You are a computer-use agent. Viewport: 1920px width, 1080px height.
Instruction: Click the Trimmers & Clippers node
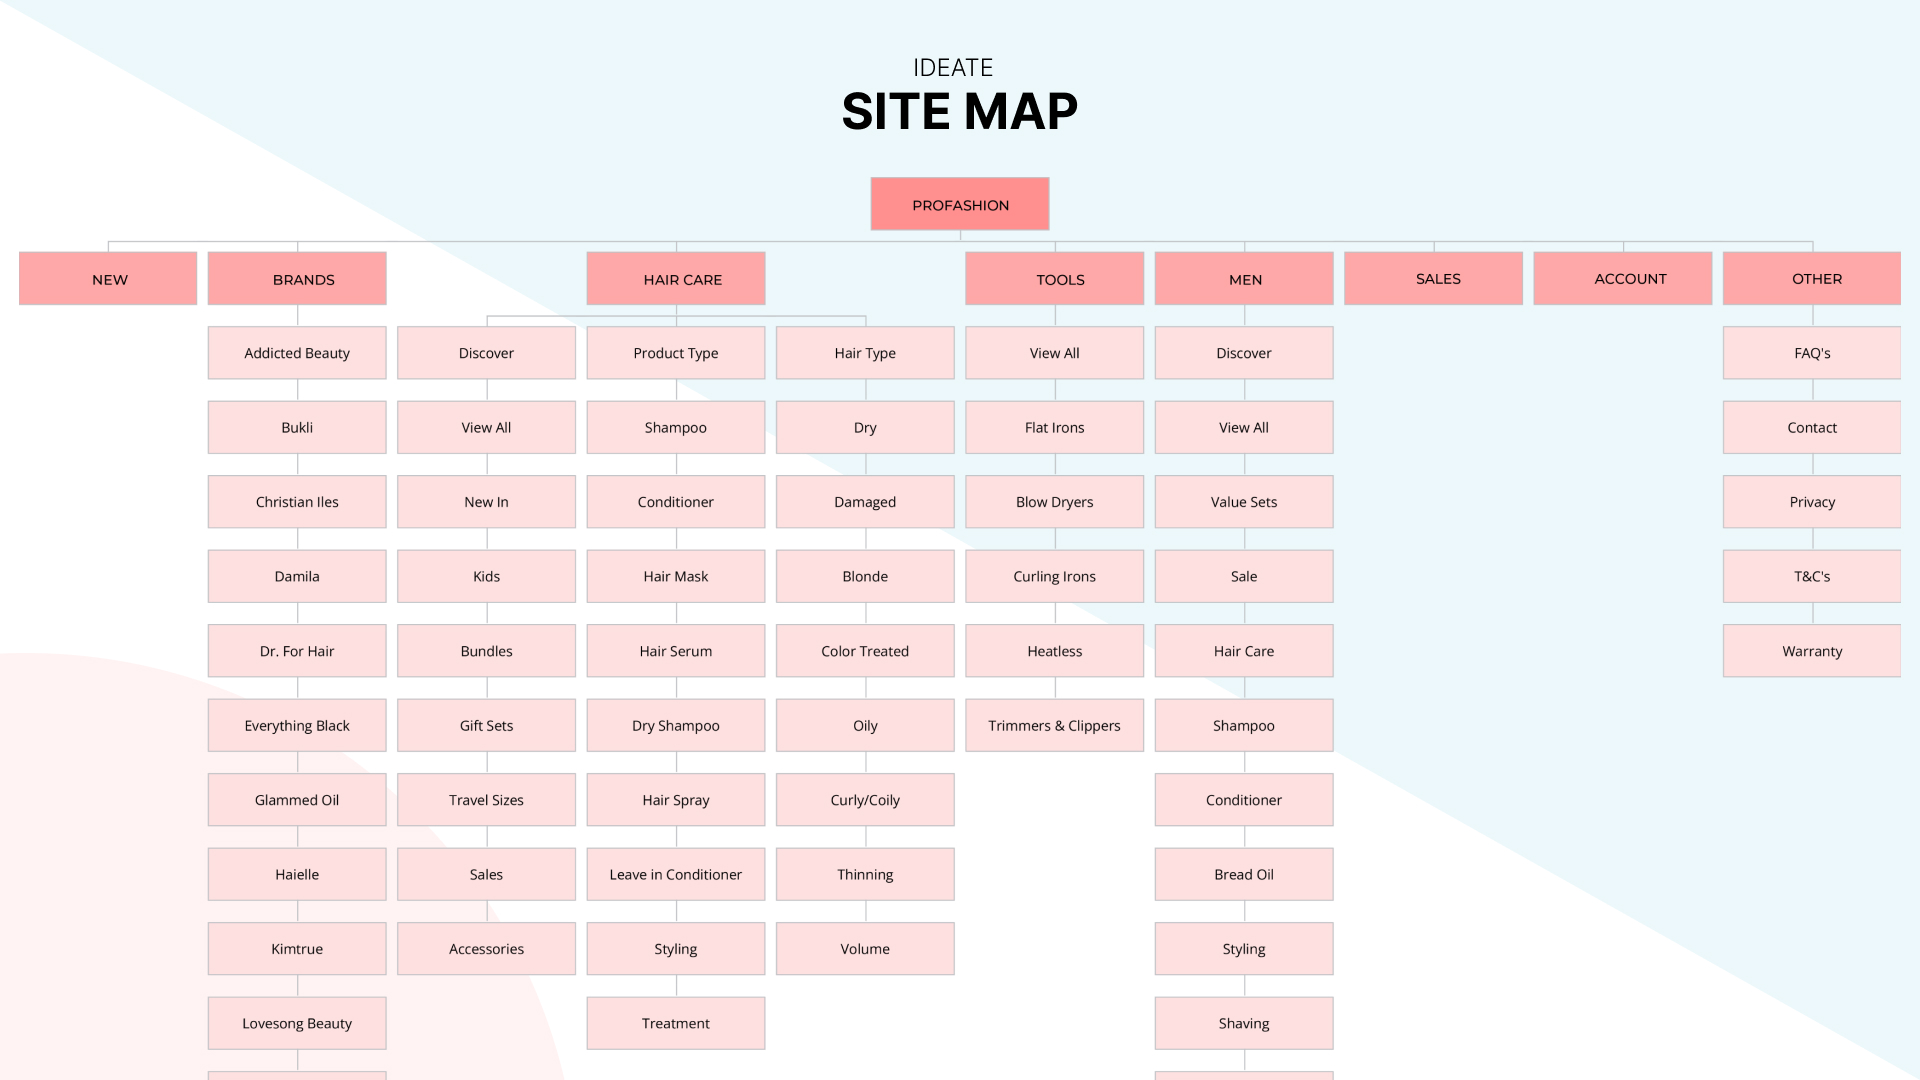click(1054, 725)
